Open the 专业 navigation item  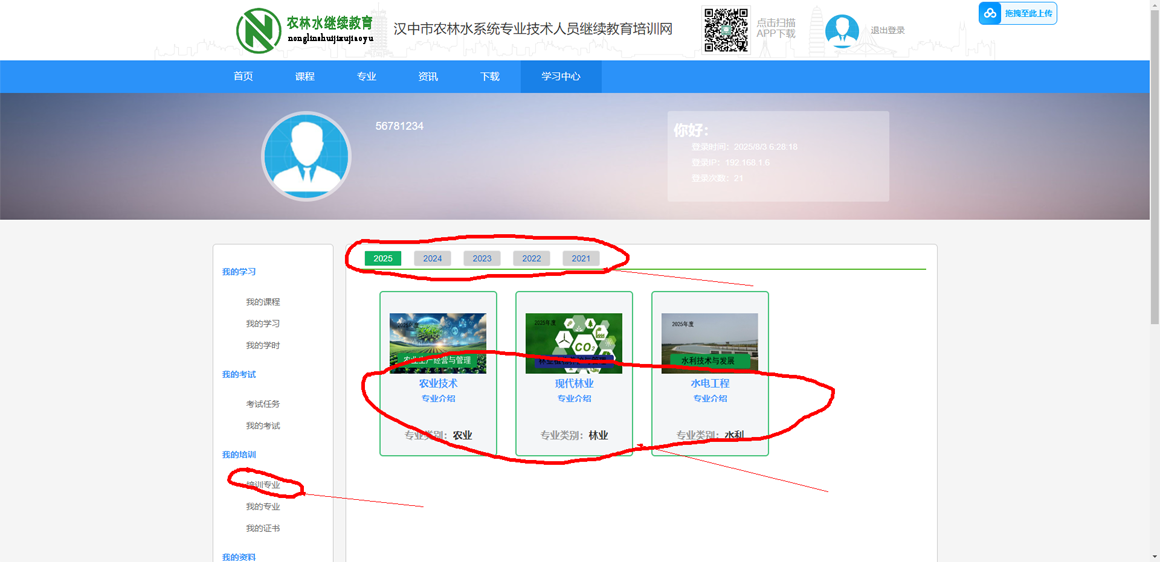click(x=366, y=76)
